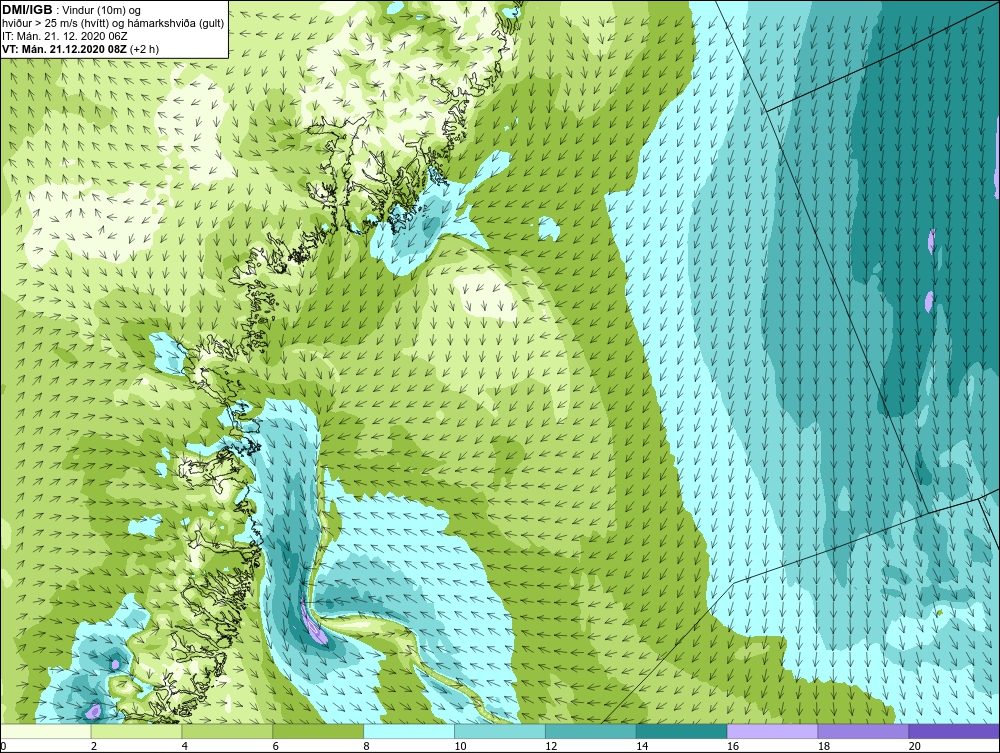The width and height of the screenshot is (1000, 753).
Task: Click the 12–14 m/s teal legend swatch
Action: 591,731
